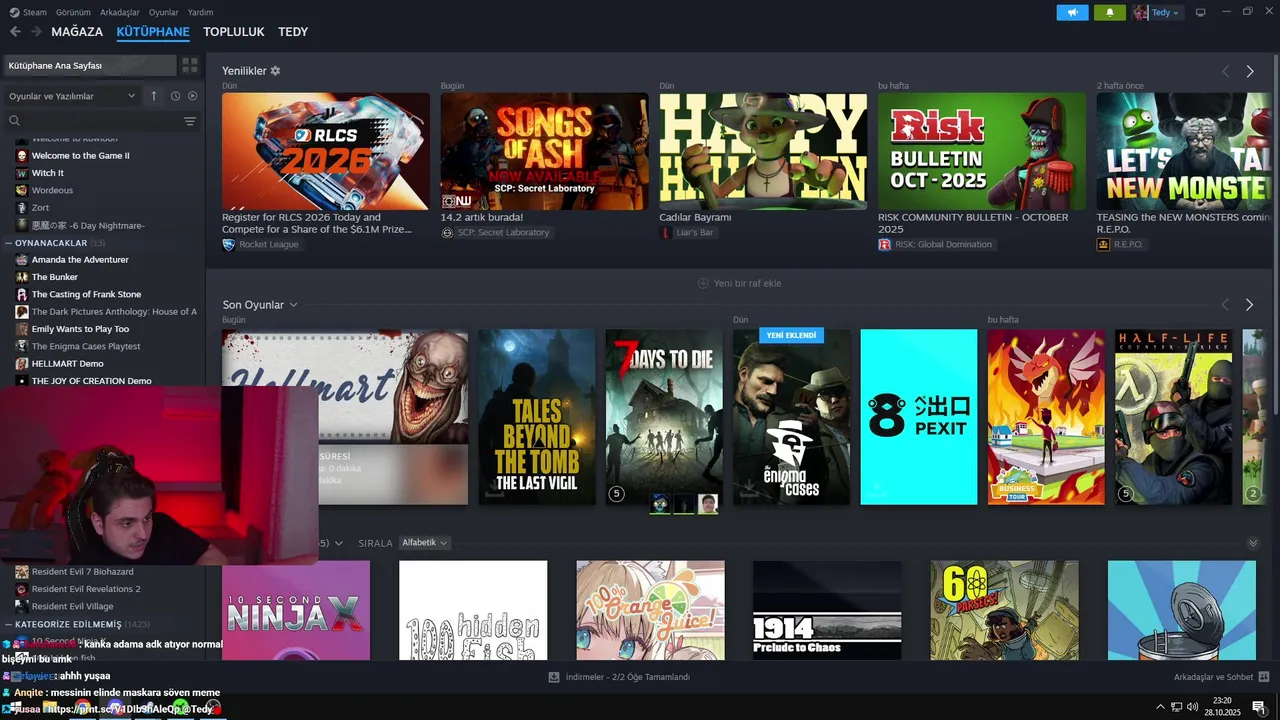Open the green notifications bell
The image size is (1280, 720).
[1109, 12]
